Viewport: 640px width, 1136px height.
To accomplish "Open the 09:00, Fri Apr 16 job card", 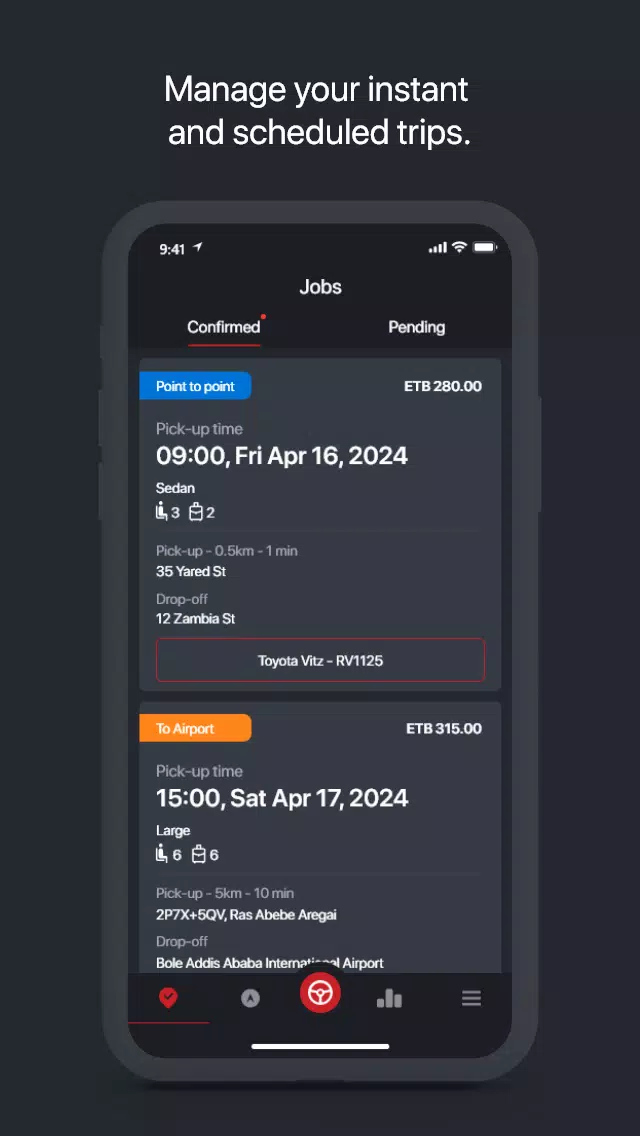I will [320, 525].
